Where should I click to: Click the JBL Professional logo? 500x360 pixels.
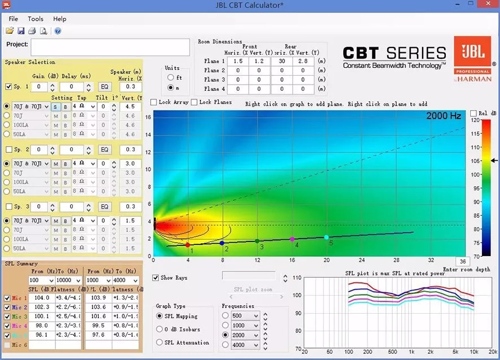(472, 59)
